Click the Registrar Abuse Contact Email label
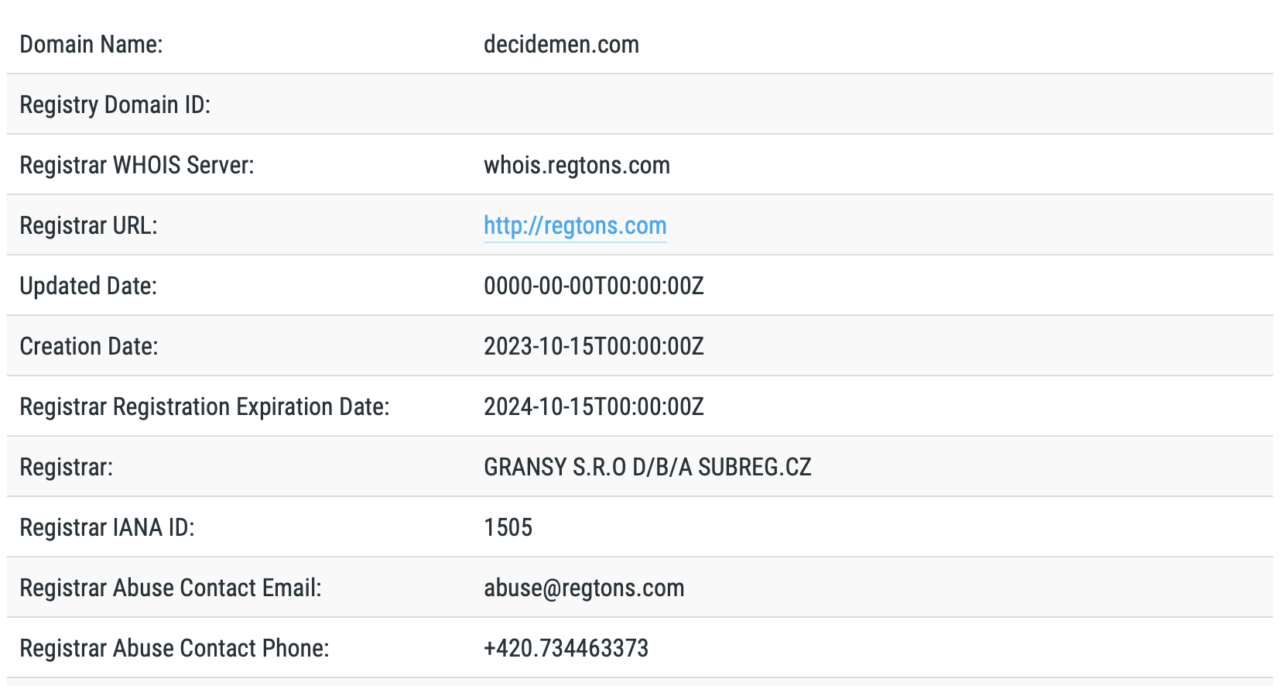The image size is (1280, 686). tap(170, 588)
